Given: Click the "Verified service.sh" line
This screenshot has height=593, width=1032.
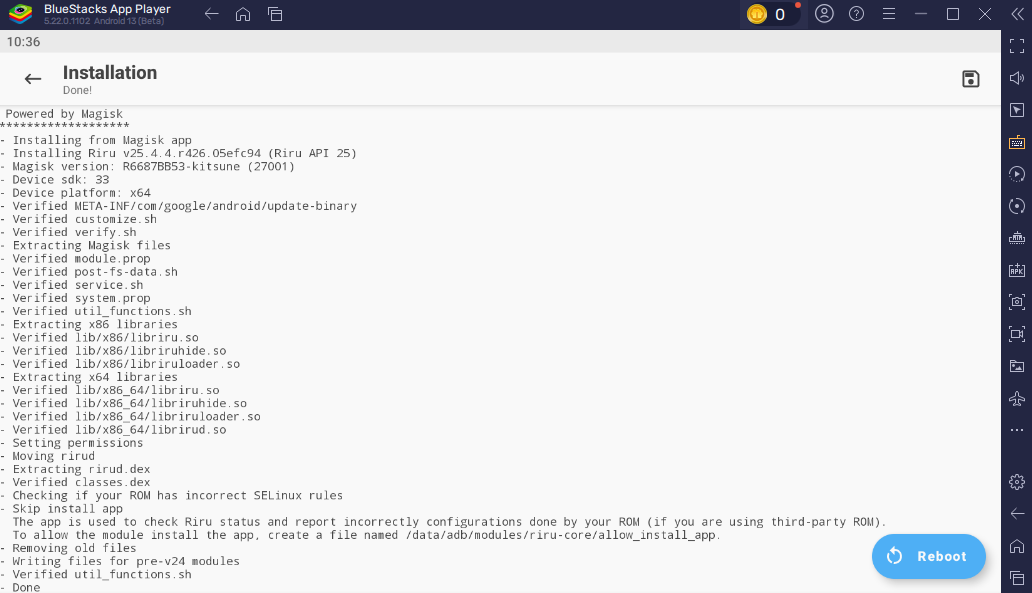Looking at the screenshot, I should point(72,285).
